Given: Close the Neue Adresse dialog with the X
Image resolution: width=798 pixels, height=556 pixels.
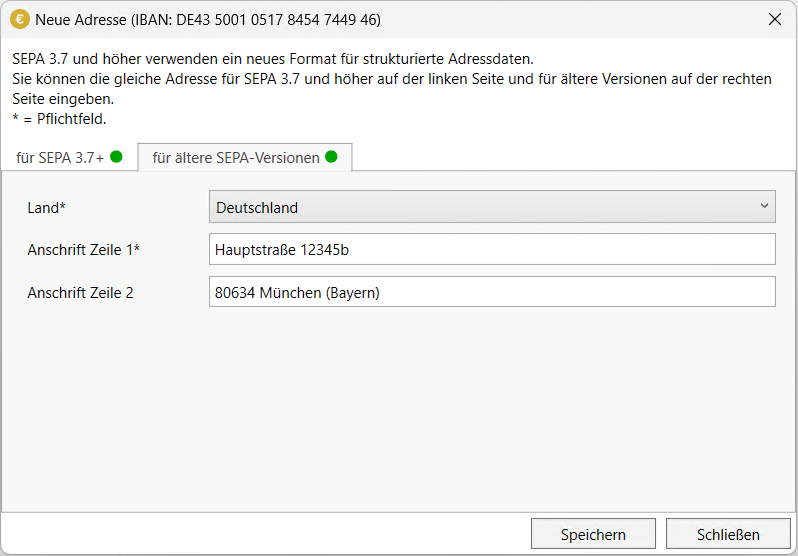Looking at the screenshot, I should [775, 20].
